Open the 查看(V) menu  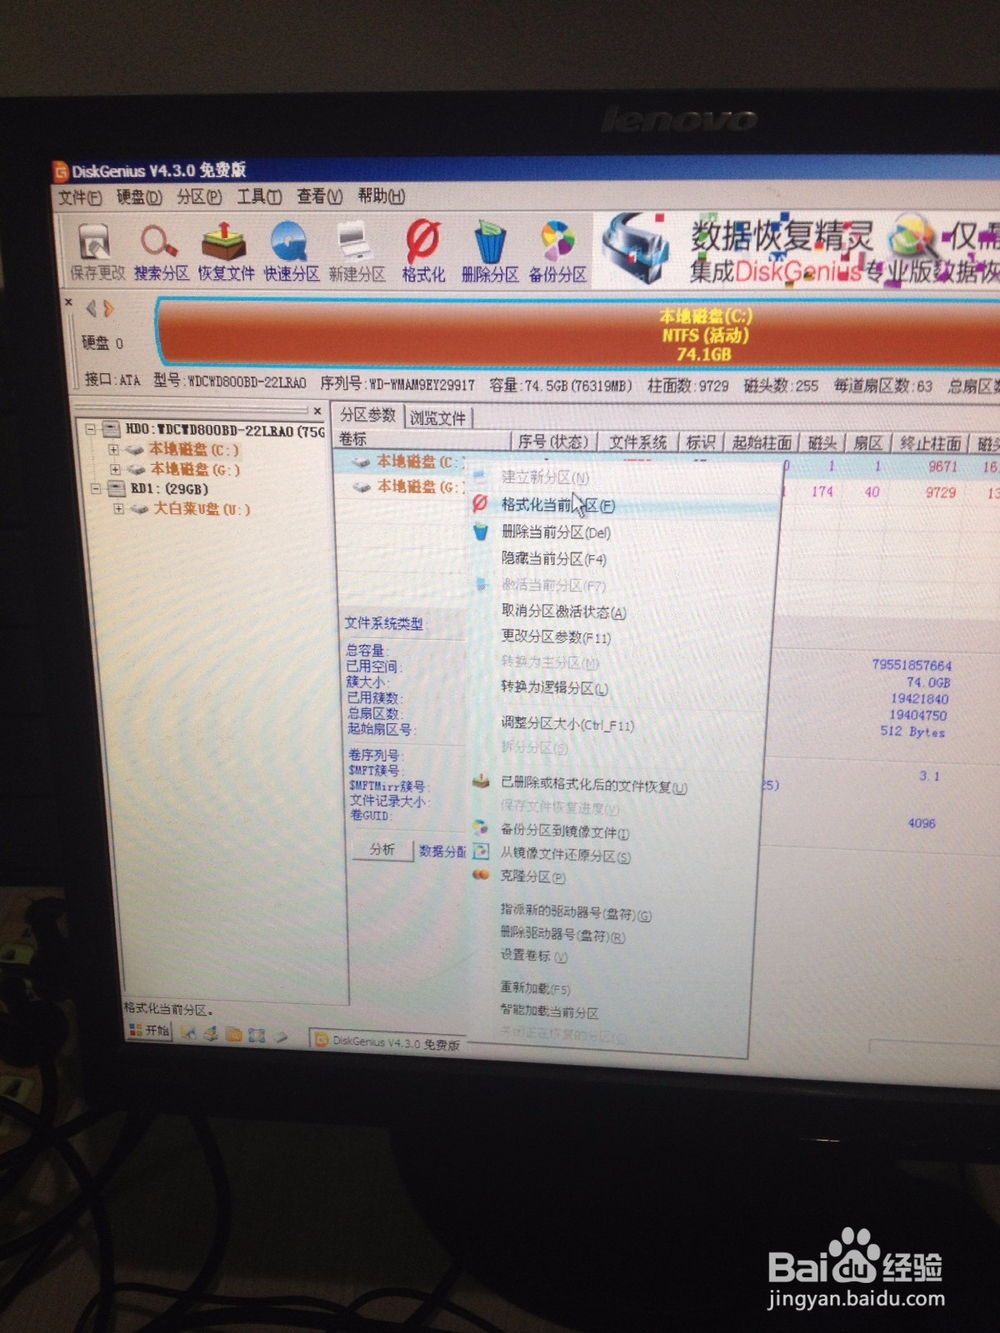pos(319,197)
